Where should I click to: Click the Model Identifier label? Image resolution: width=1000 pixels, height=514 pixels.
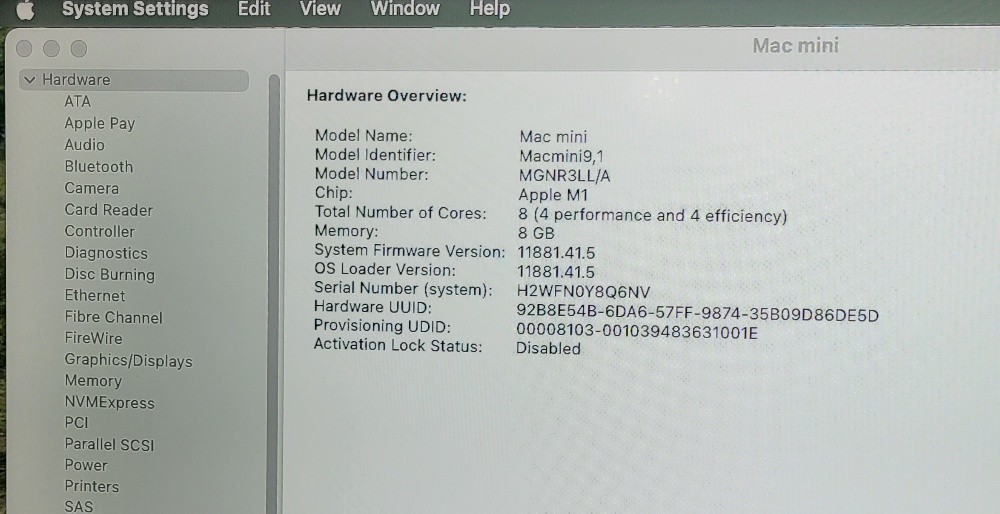375,155
